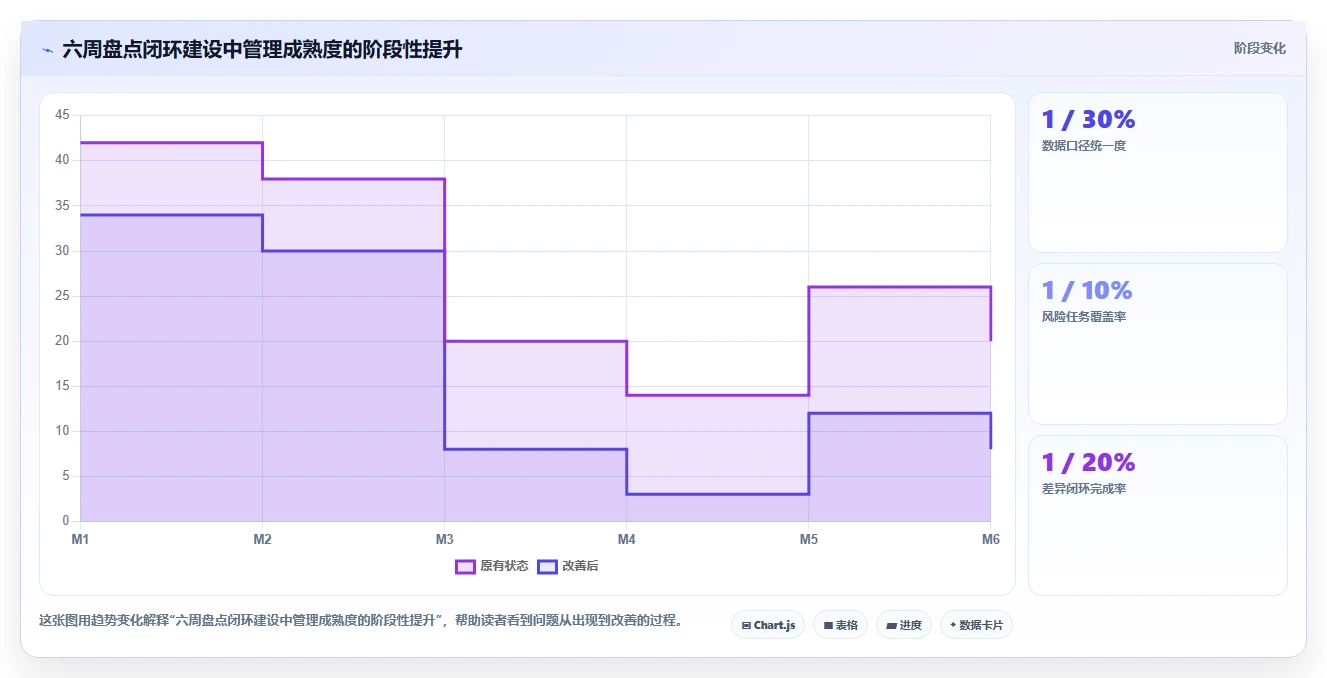Toggle the 原有状态 legend series
The width and height of the screenshot is (1327, 678).
[492, 566]
